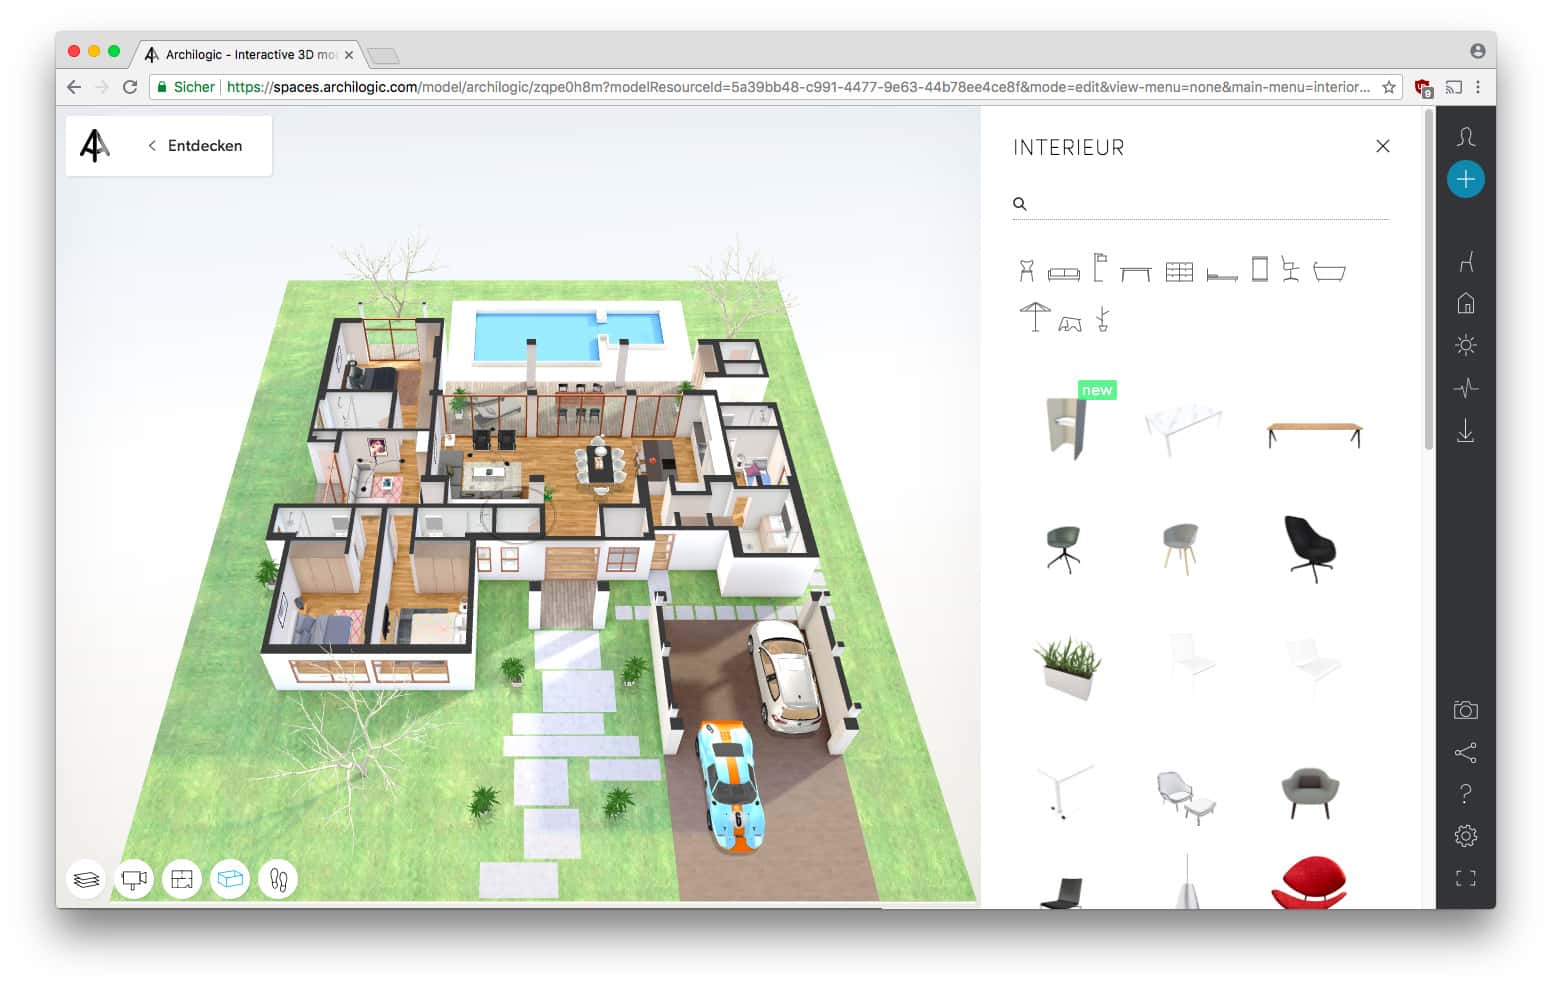Click the camera screenshot icon in right sidebar
The image size is (1552, 989).
pyautogui.click(x=1465, y=709)
